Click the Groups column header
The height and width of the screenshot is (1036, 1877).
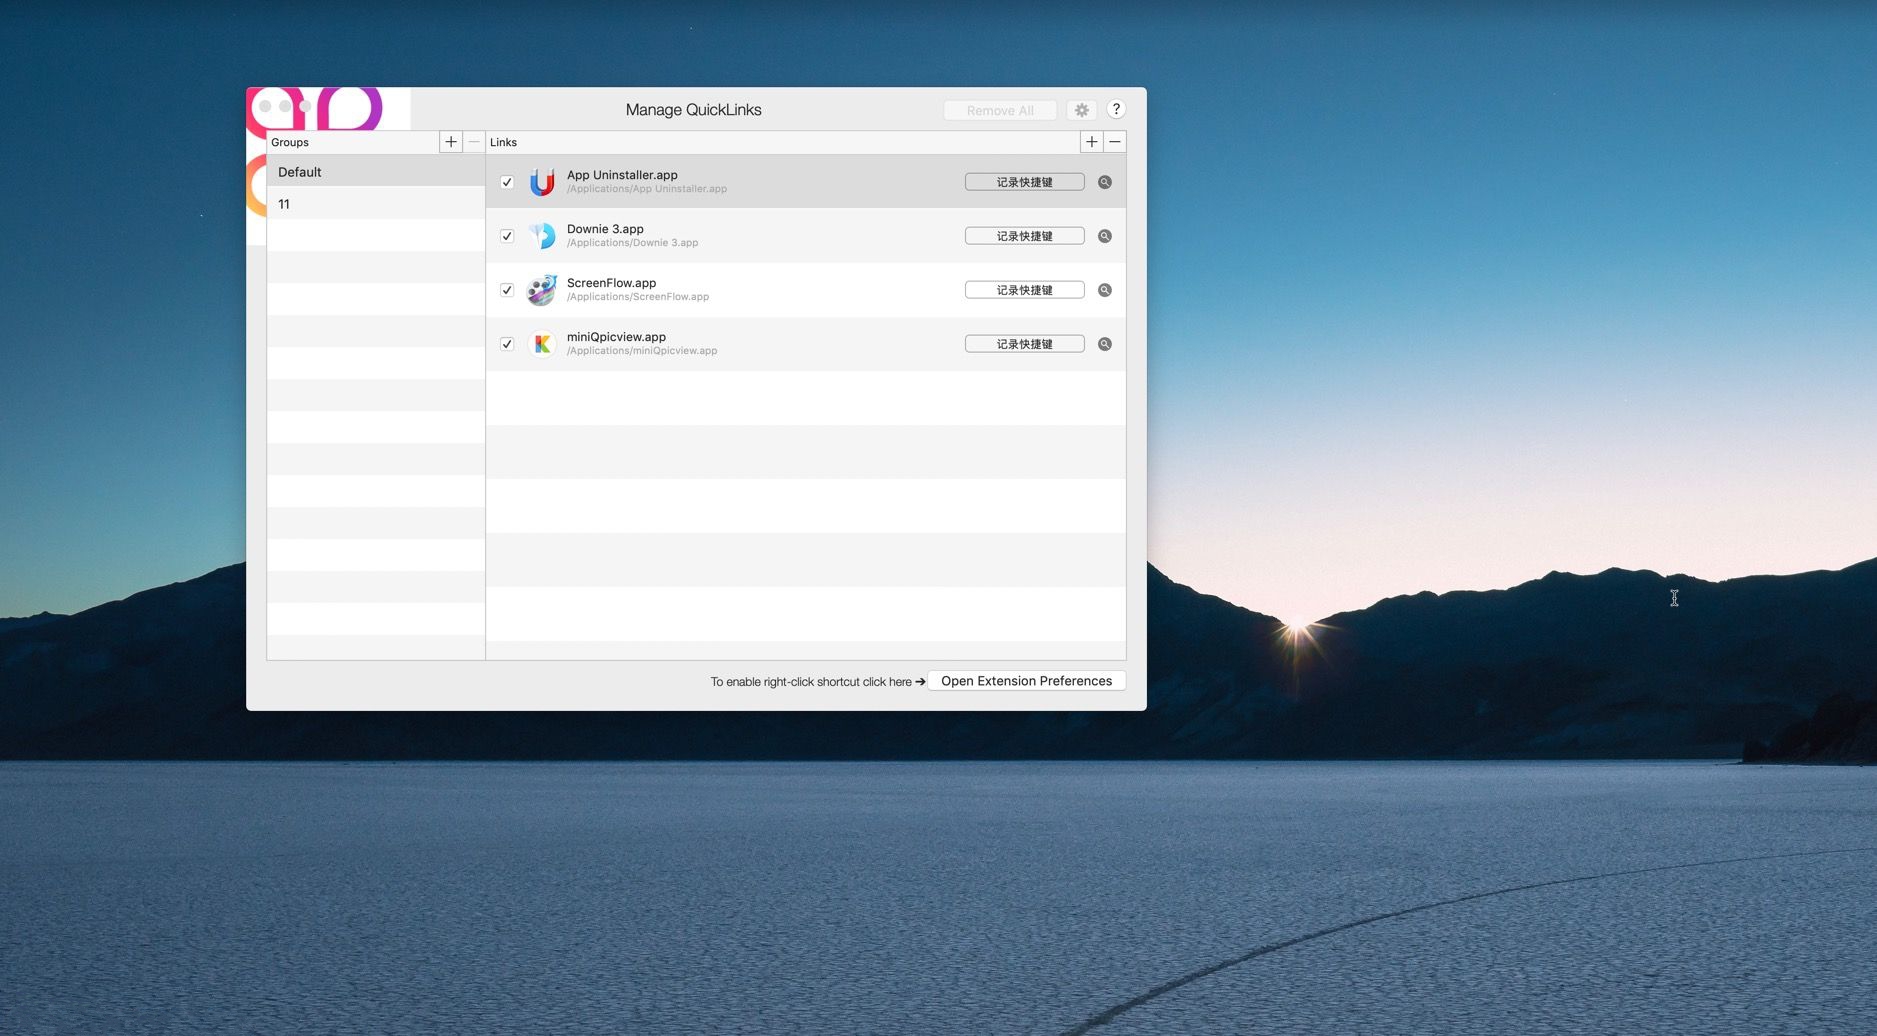(x=290, y=142)
